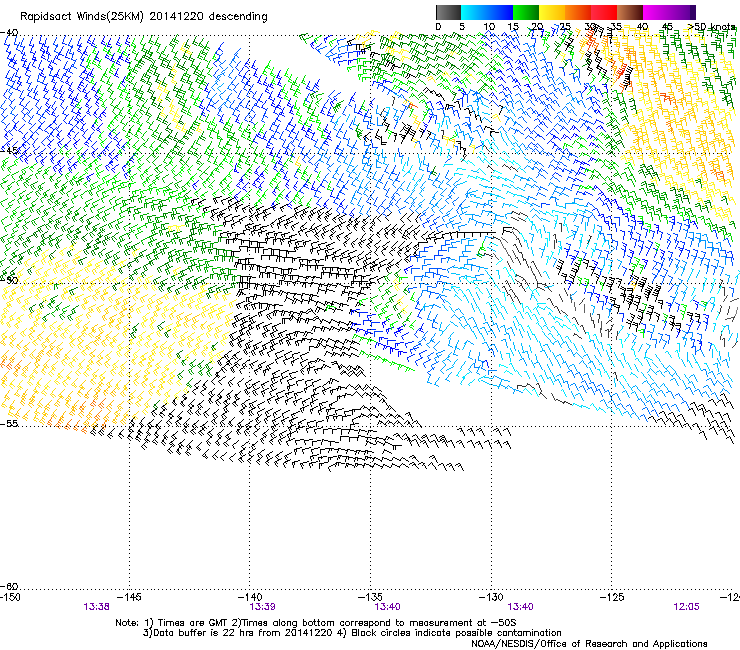Click the "-55" latitude label

[x=9, y=423]
